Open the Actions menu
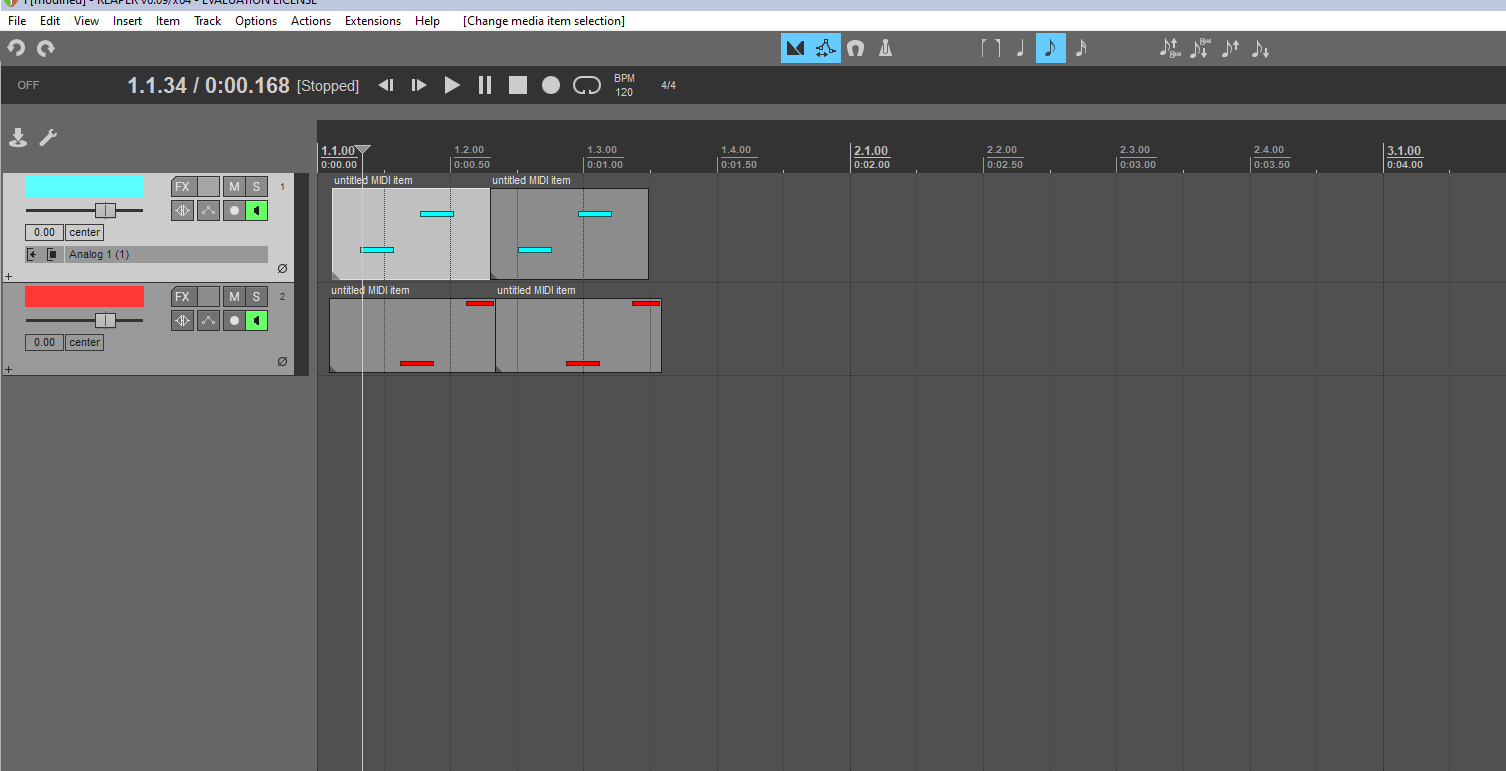The height and width of the screenshot is (771, 1506). [x=311, y=20]
